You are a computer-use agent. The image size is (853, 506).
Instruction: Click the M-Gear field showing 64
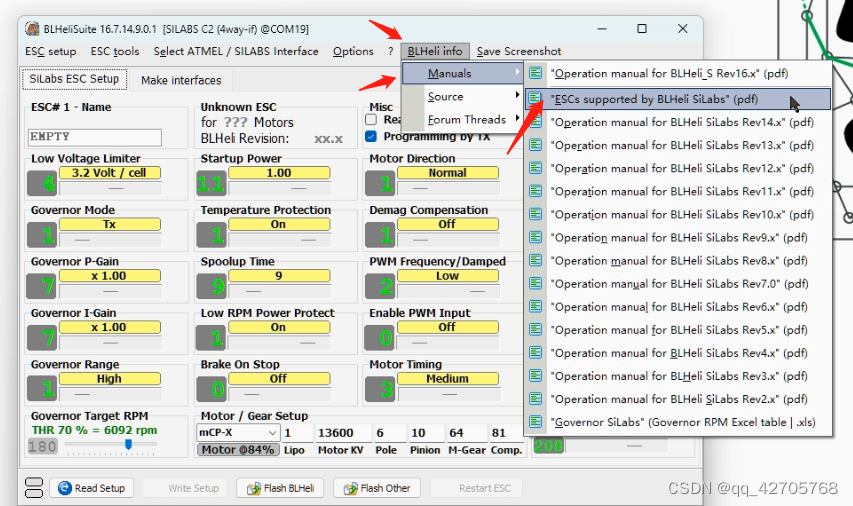tap(466, 433)
